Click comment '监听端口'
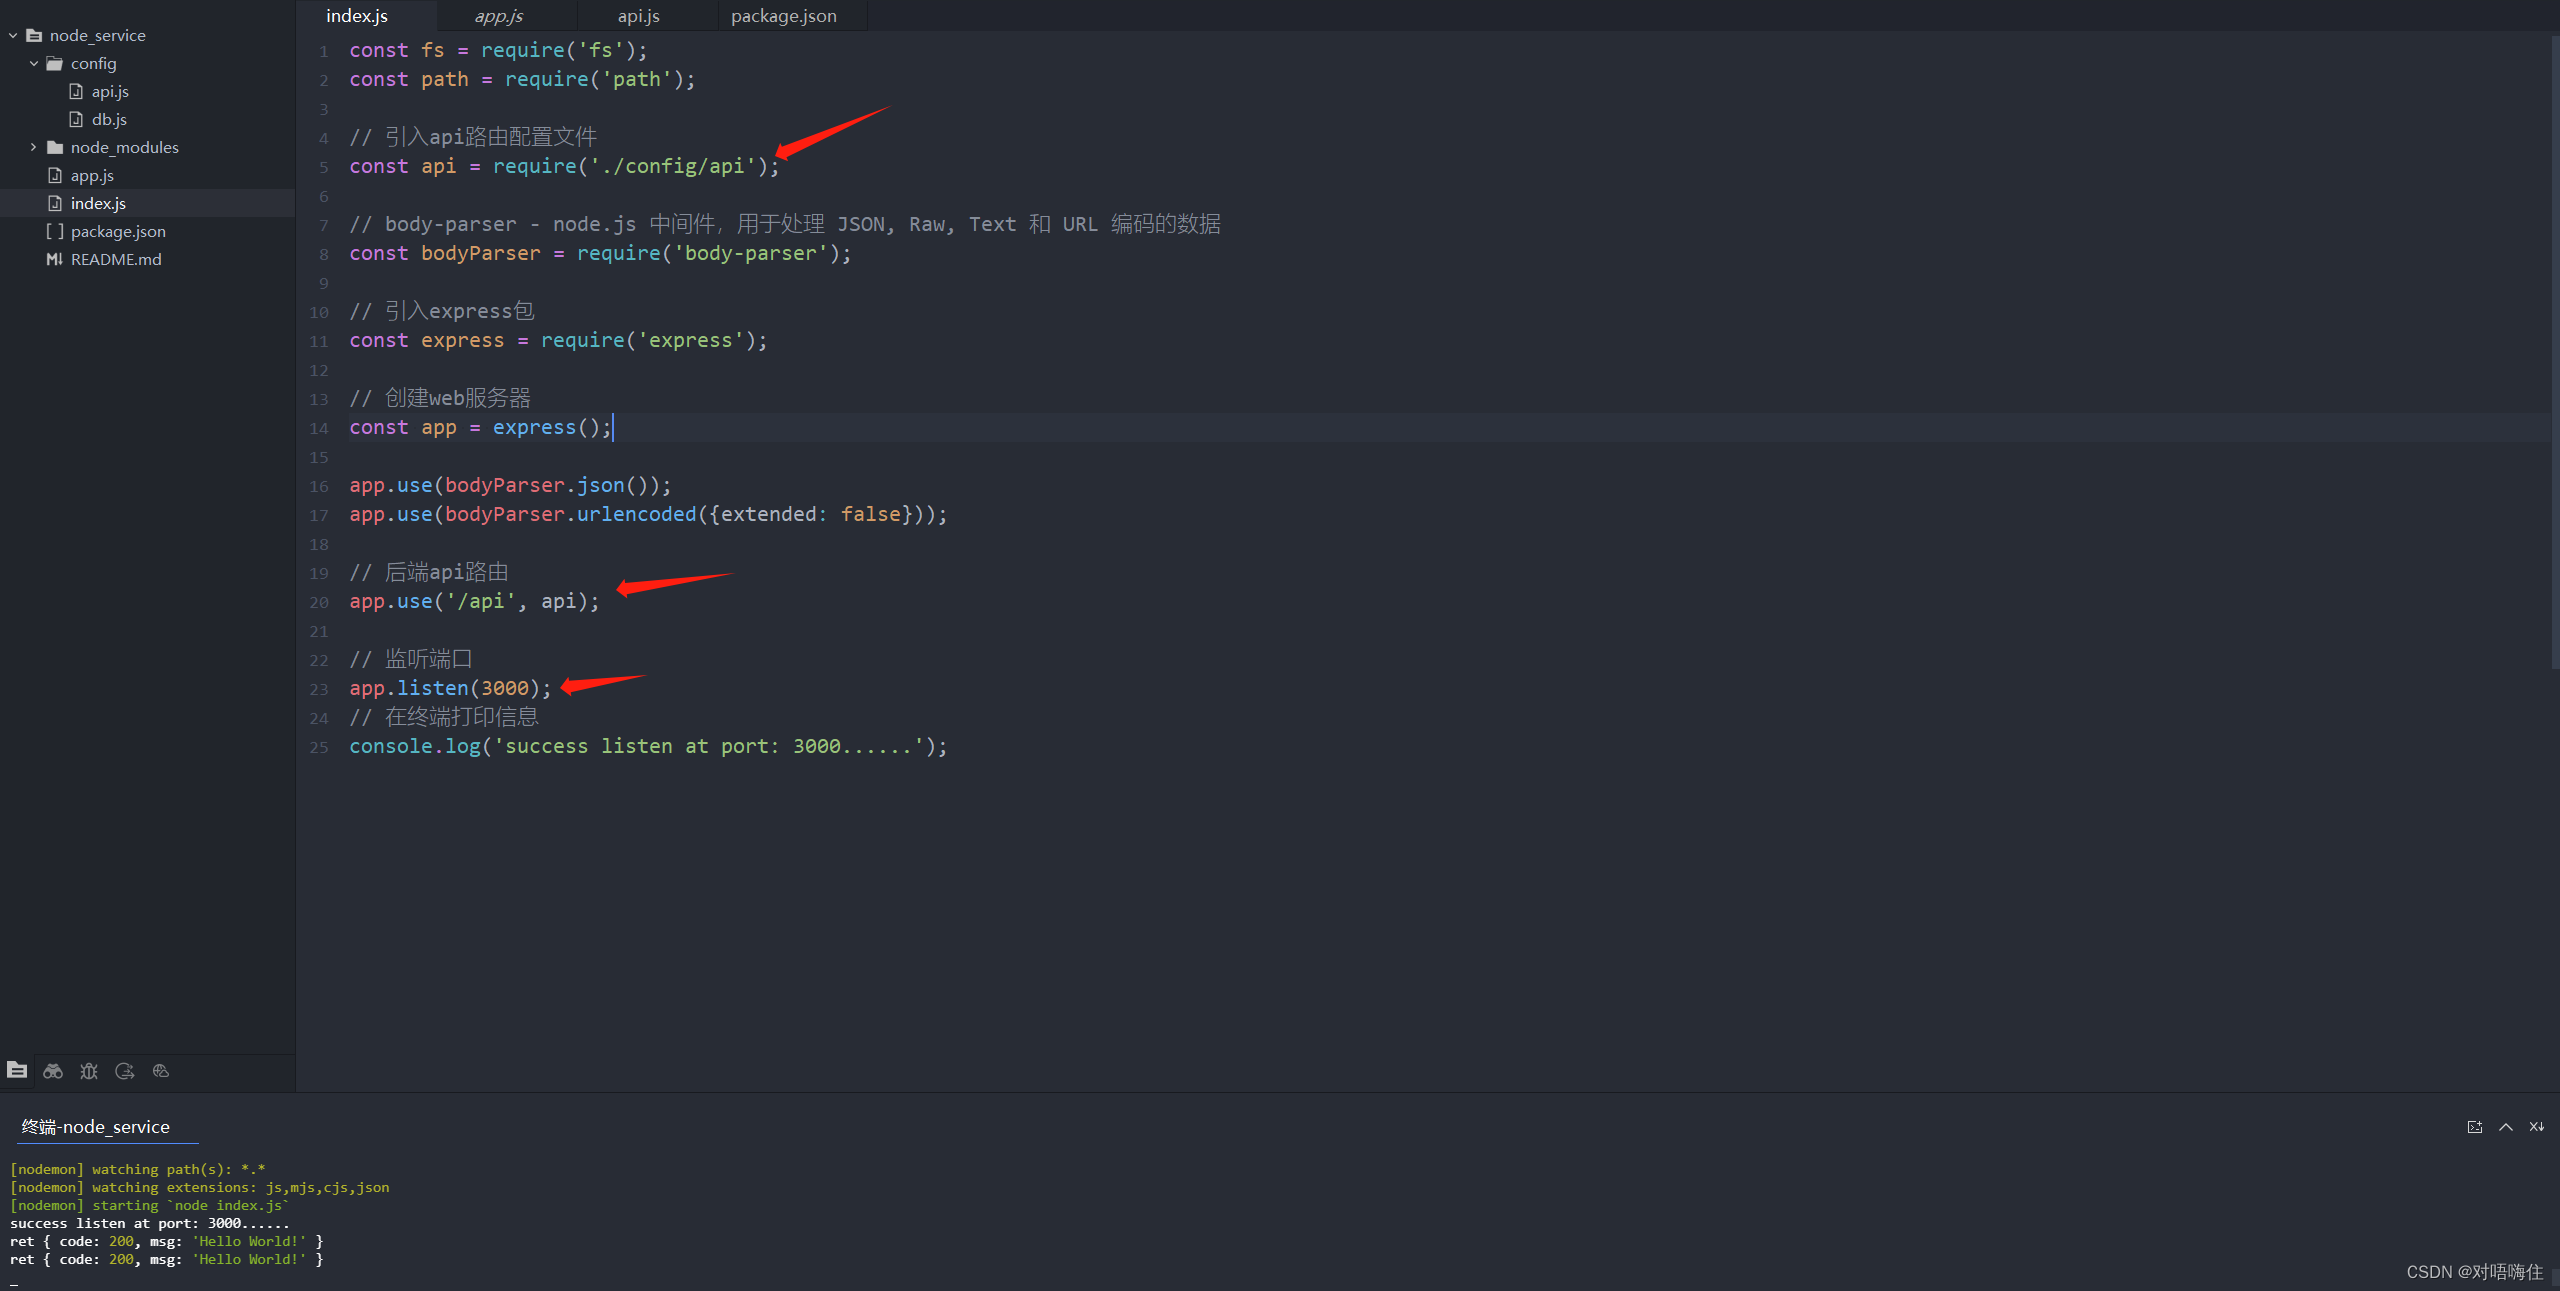This screenshot has width=2560, height=1291. (429, 659)
